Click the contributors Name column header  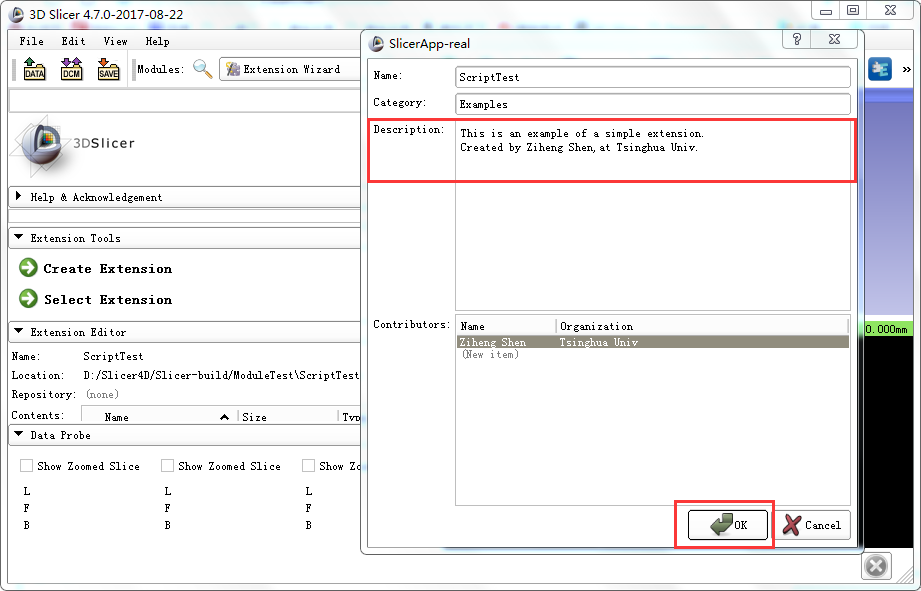[x=506, y=326]
